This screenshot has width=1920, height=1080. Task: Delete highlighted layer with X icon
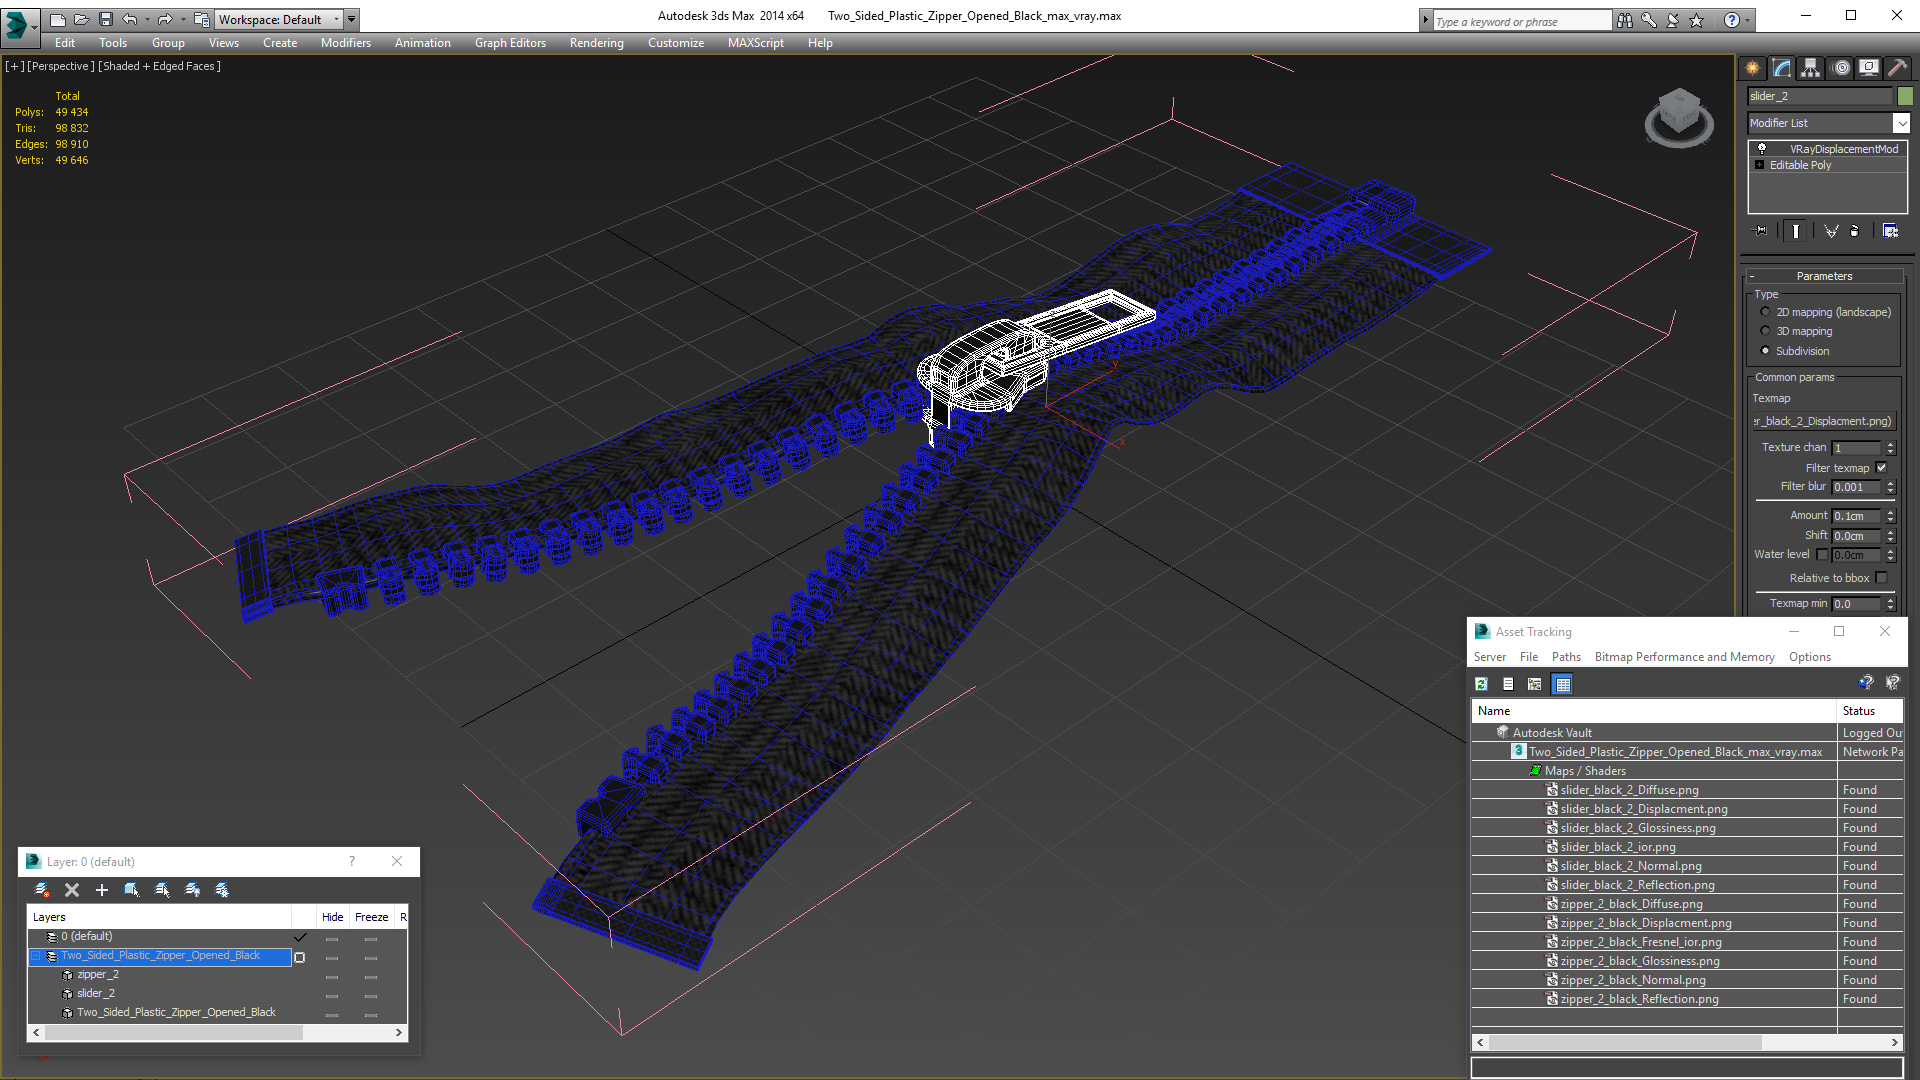point(72,890)
